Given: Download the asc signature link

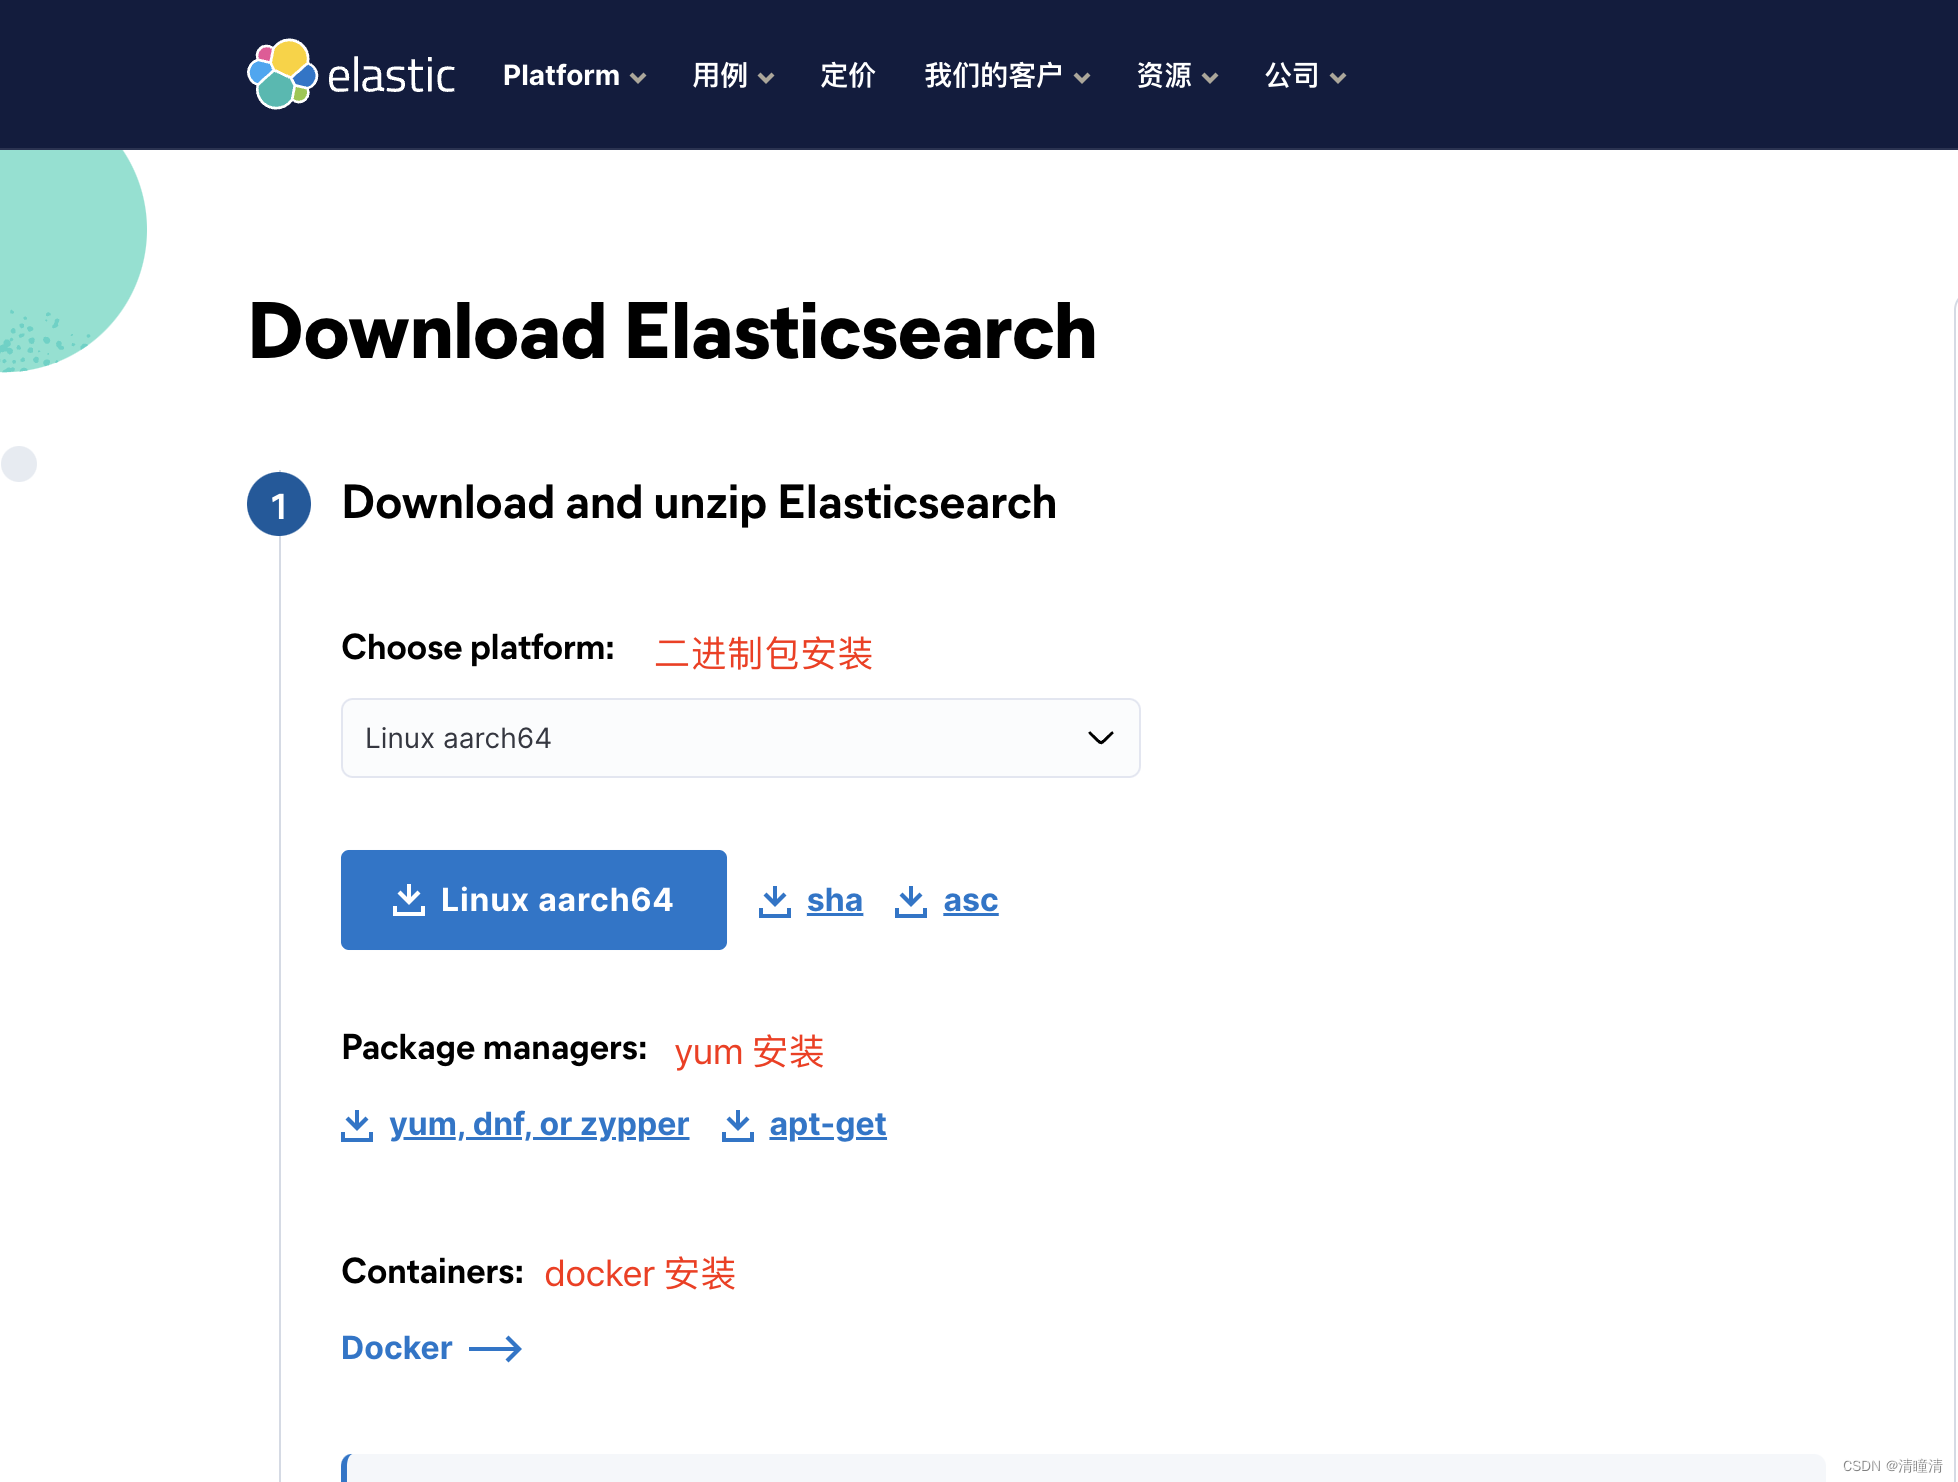Looking at the screenshot, I should 970,901.
